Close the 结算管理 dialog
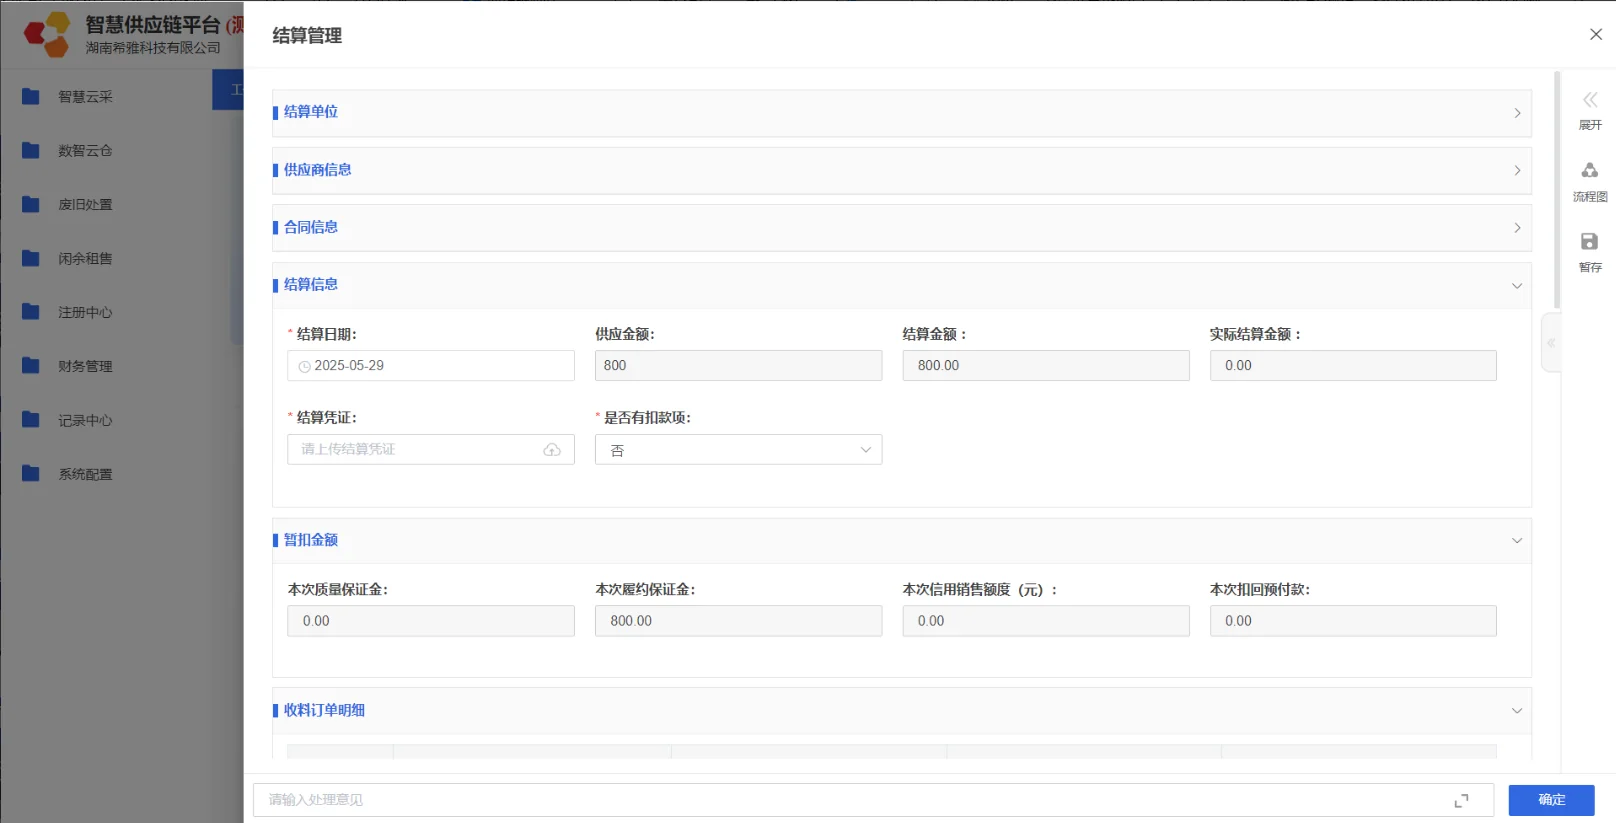 1596,34
